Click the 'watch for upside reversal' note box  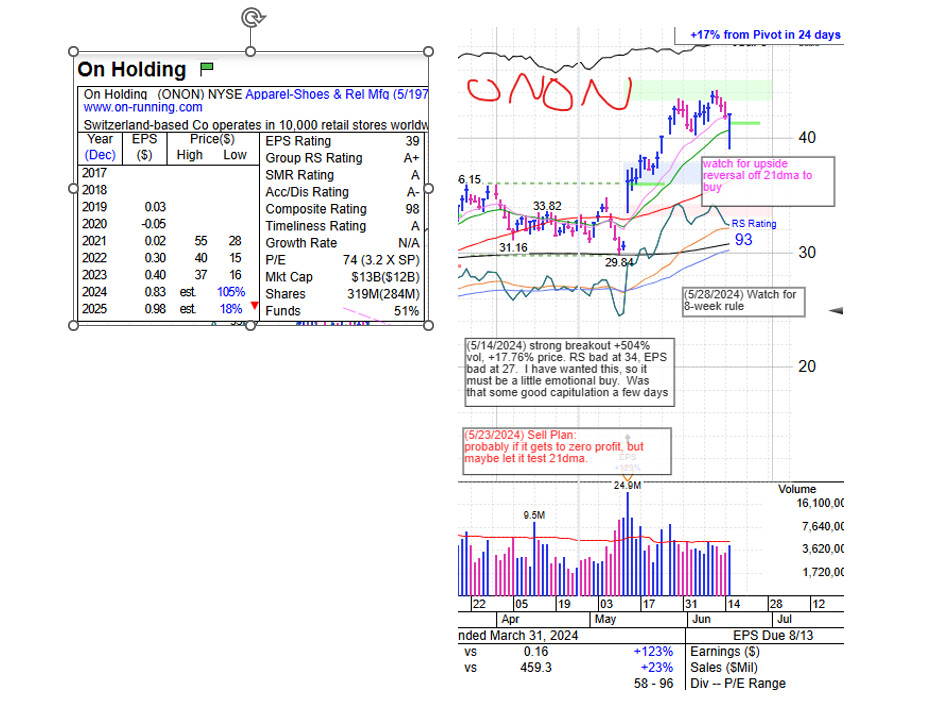point(768,181)
